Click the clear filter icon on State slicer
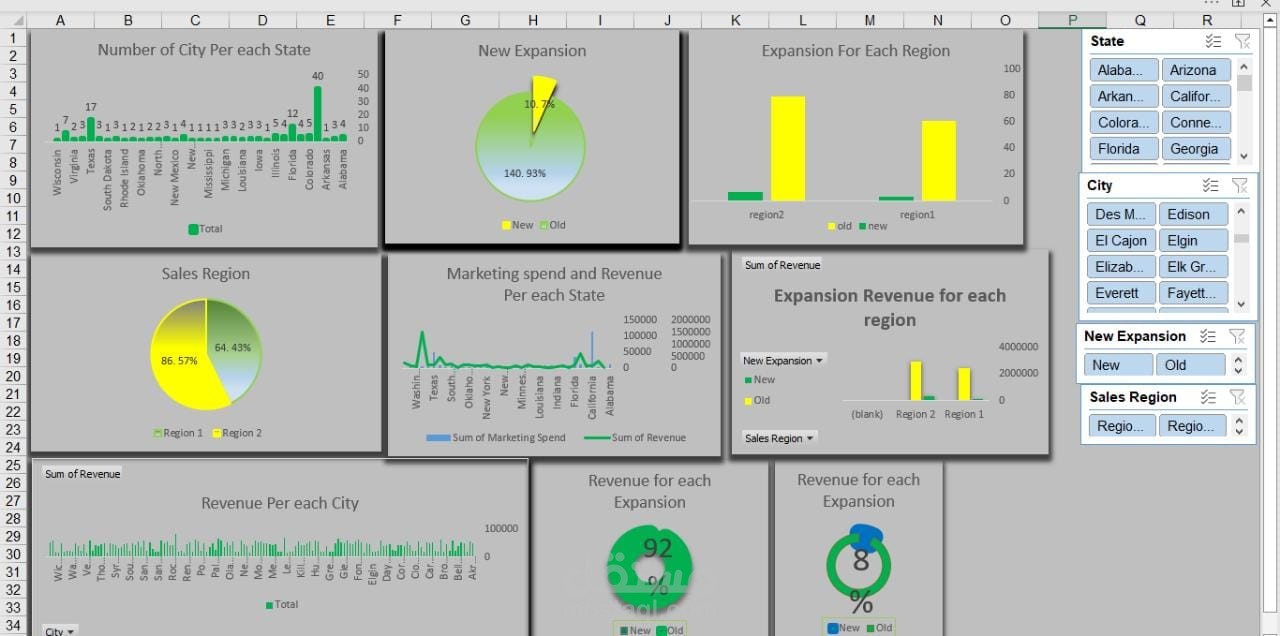The height and width of the screenshot is (636, 1280). [1242, 41]
